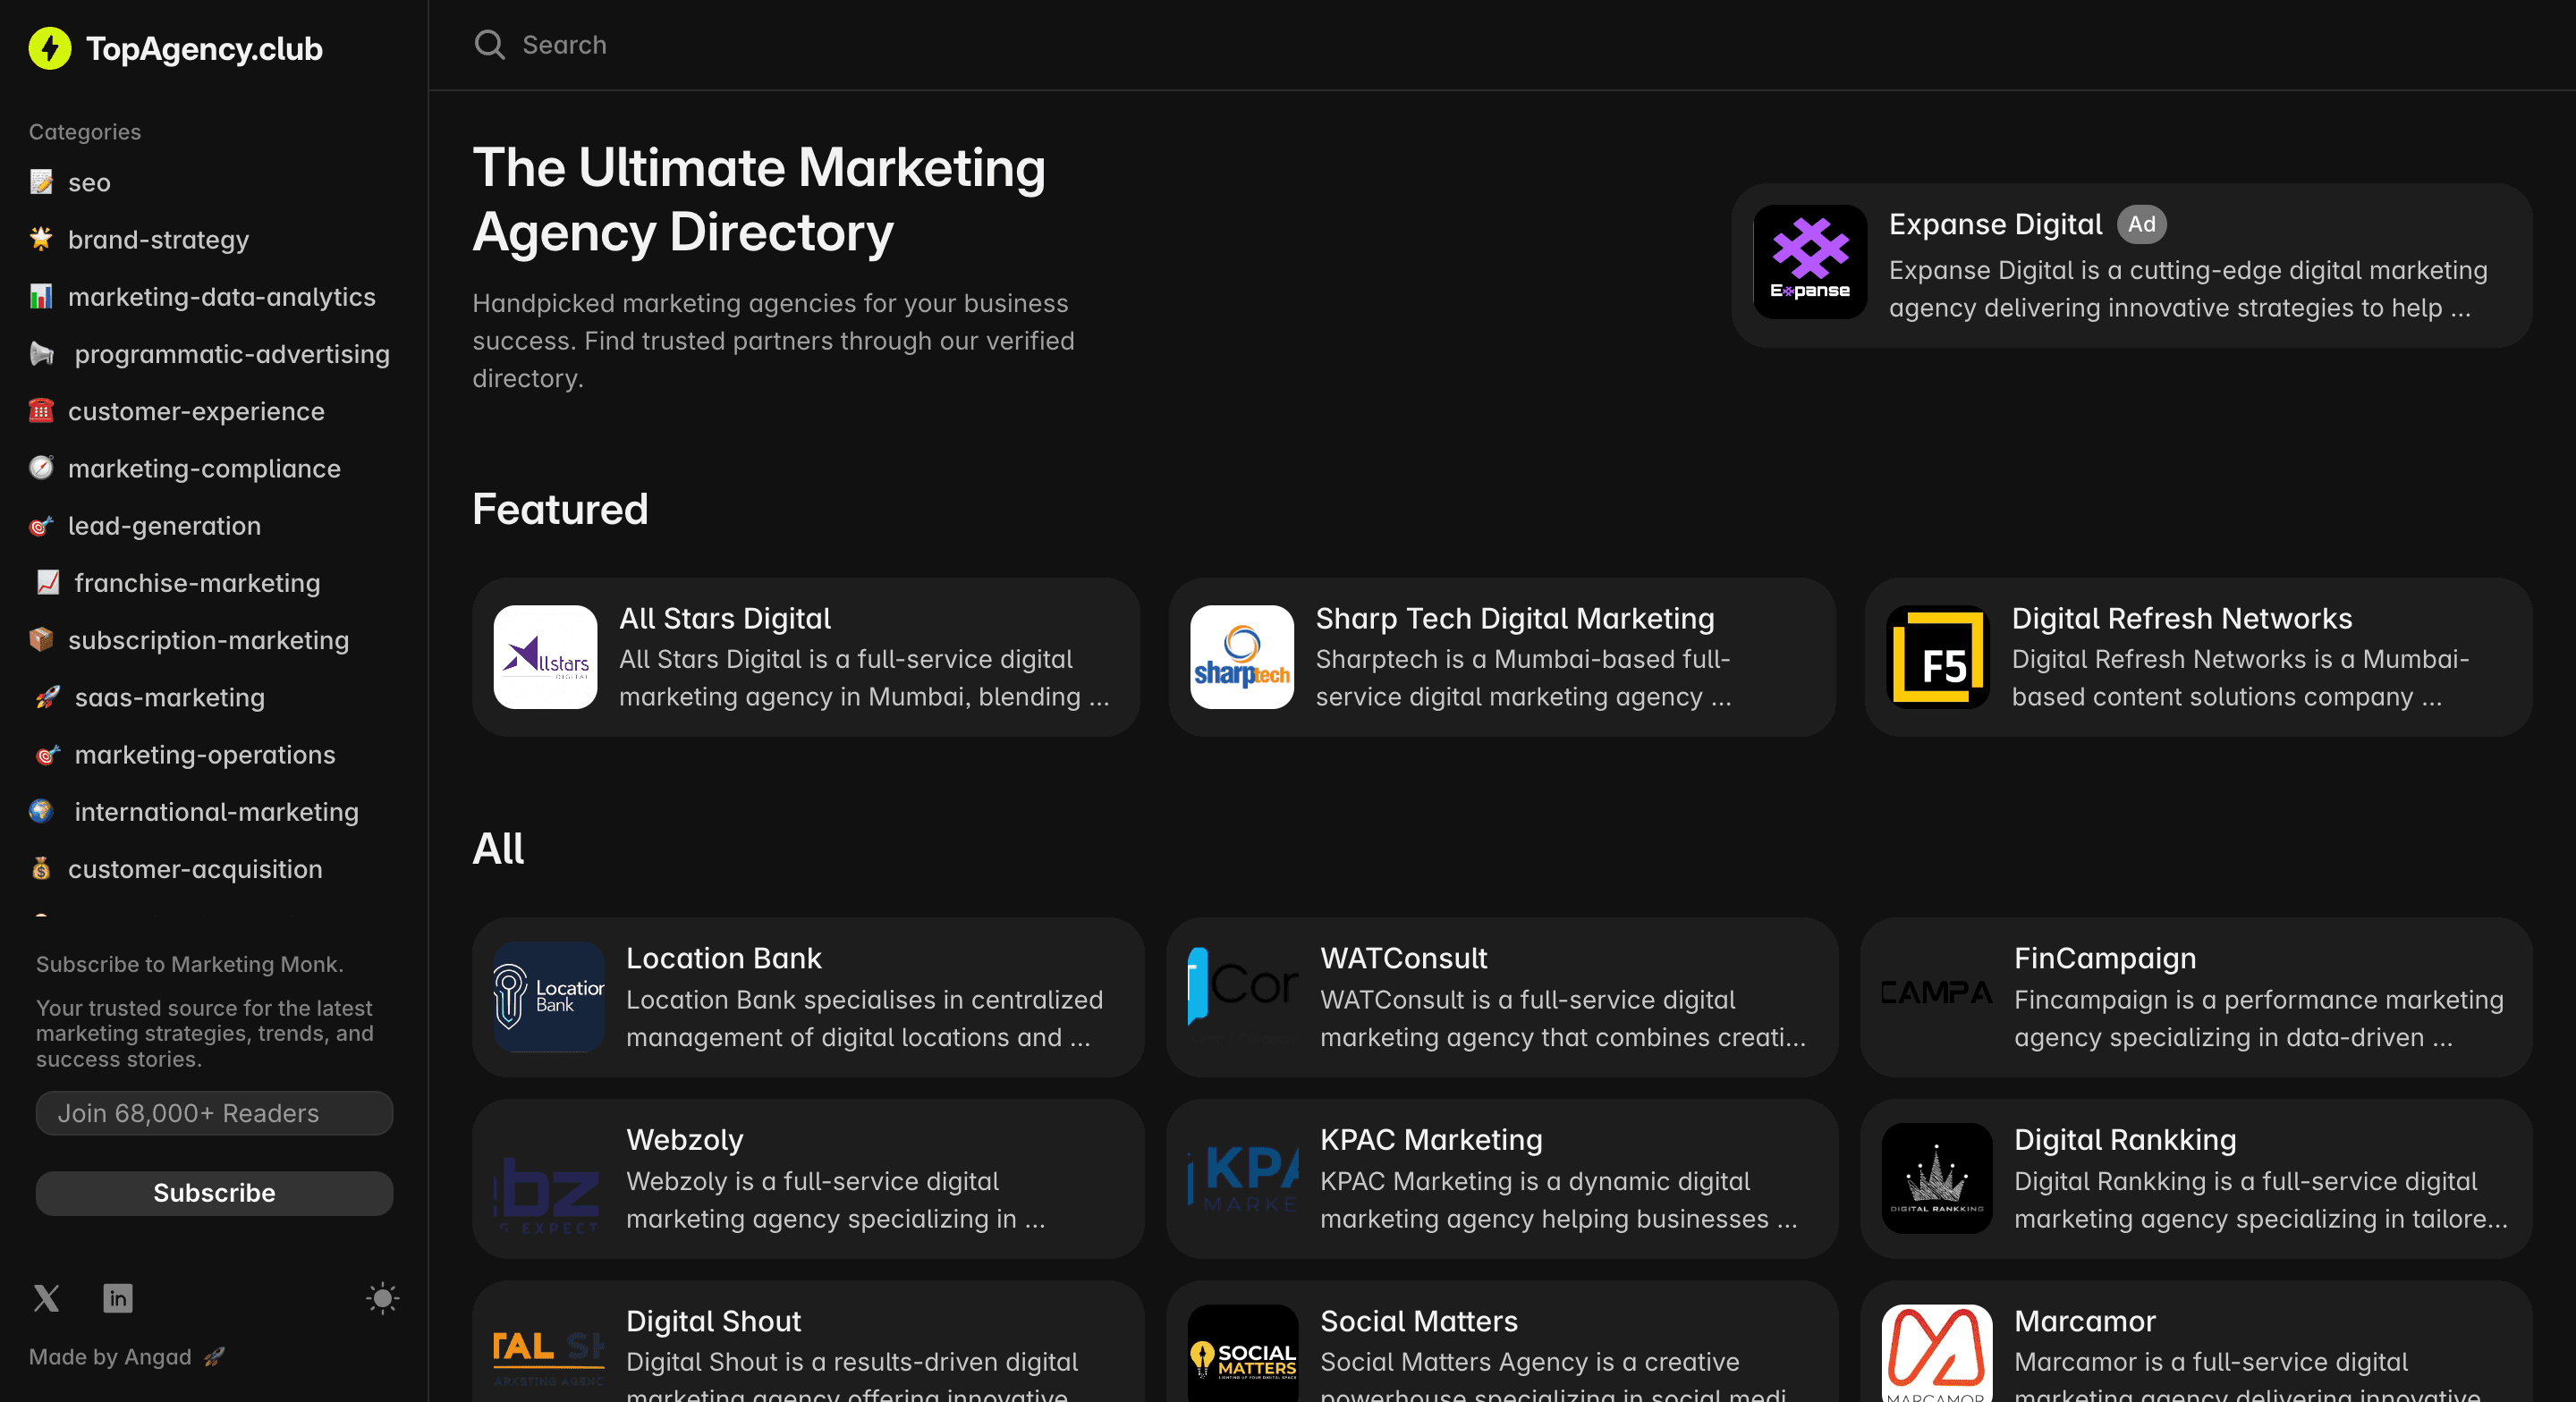Click the Digital Shout logo
The height and width of the screenshot is (1402, 2576).
pyautogui.click(x=549, y=1353)
